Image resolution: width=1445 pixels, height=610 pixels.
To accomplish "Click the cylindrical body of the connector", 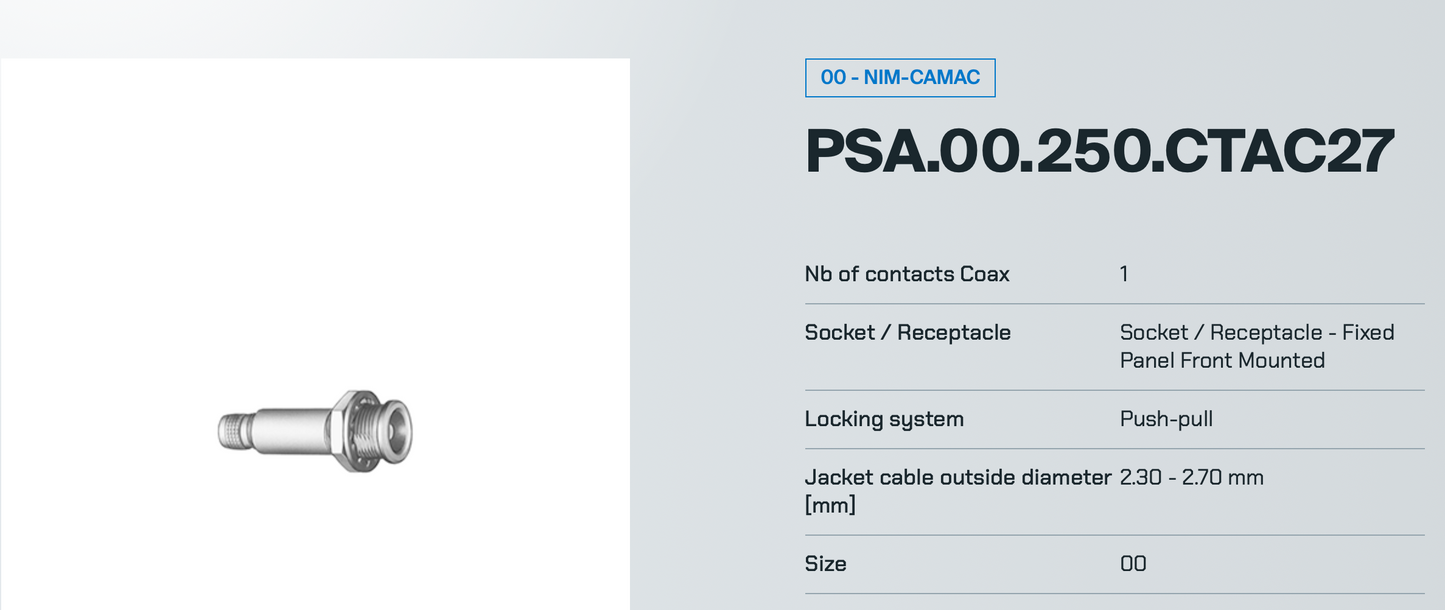I will (292, 430).
